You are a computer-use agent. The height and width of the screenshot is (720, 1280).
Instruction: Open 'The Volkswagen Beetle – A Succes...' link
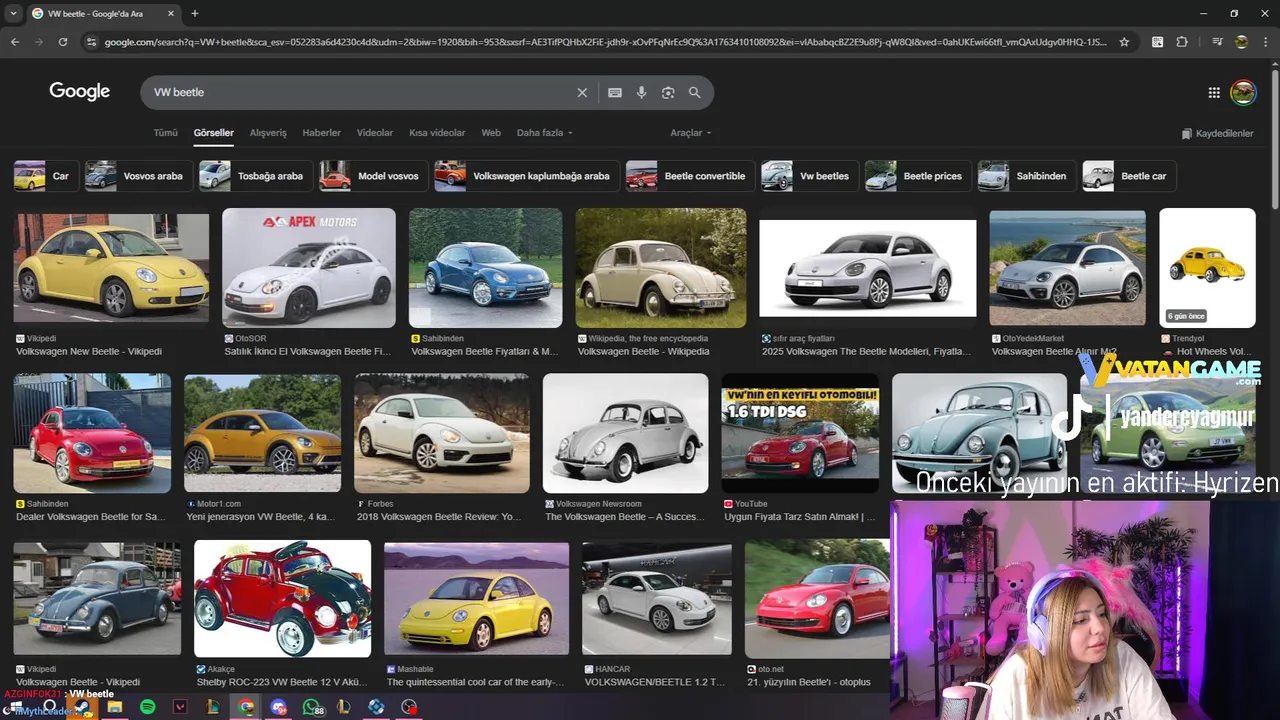626,517
